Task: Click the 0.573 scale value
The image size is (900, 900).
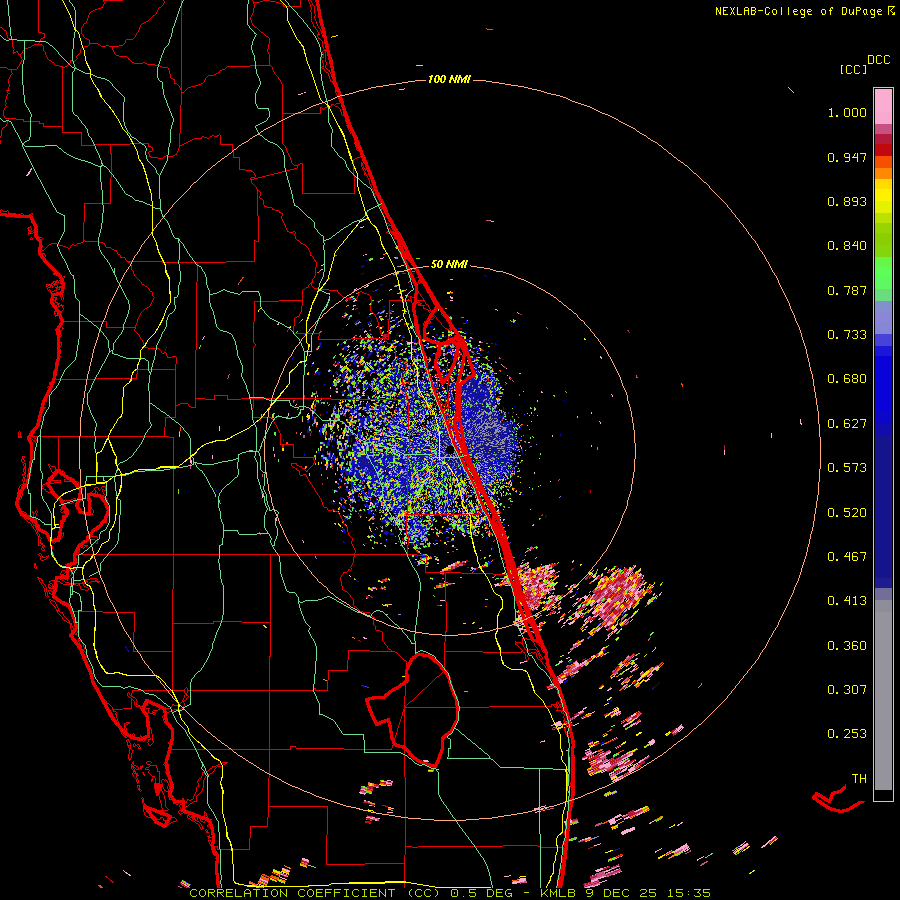Action: [x=847, y=468]
